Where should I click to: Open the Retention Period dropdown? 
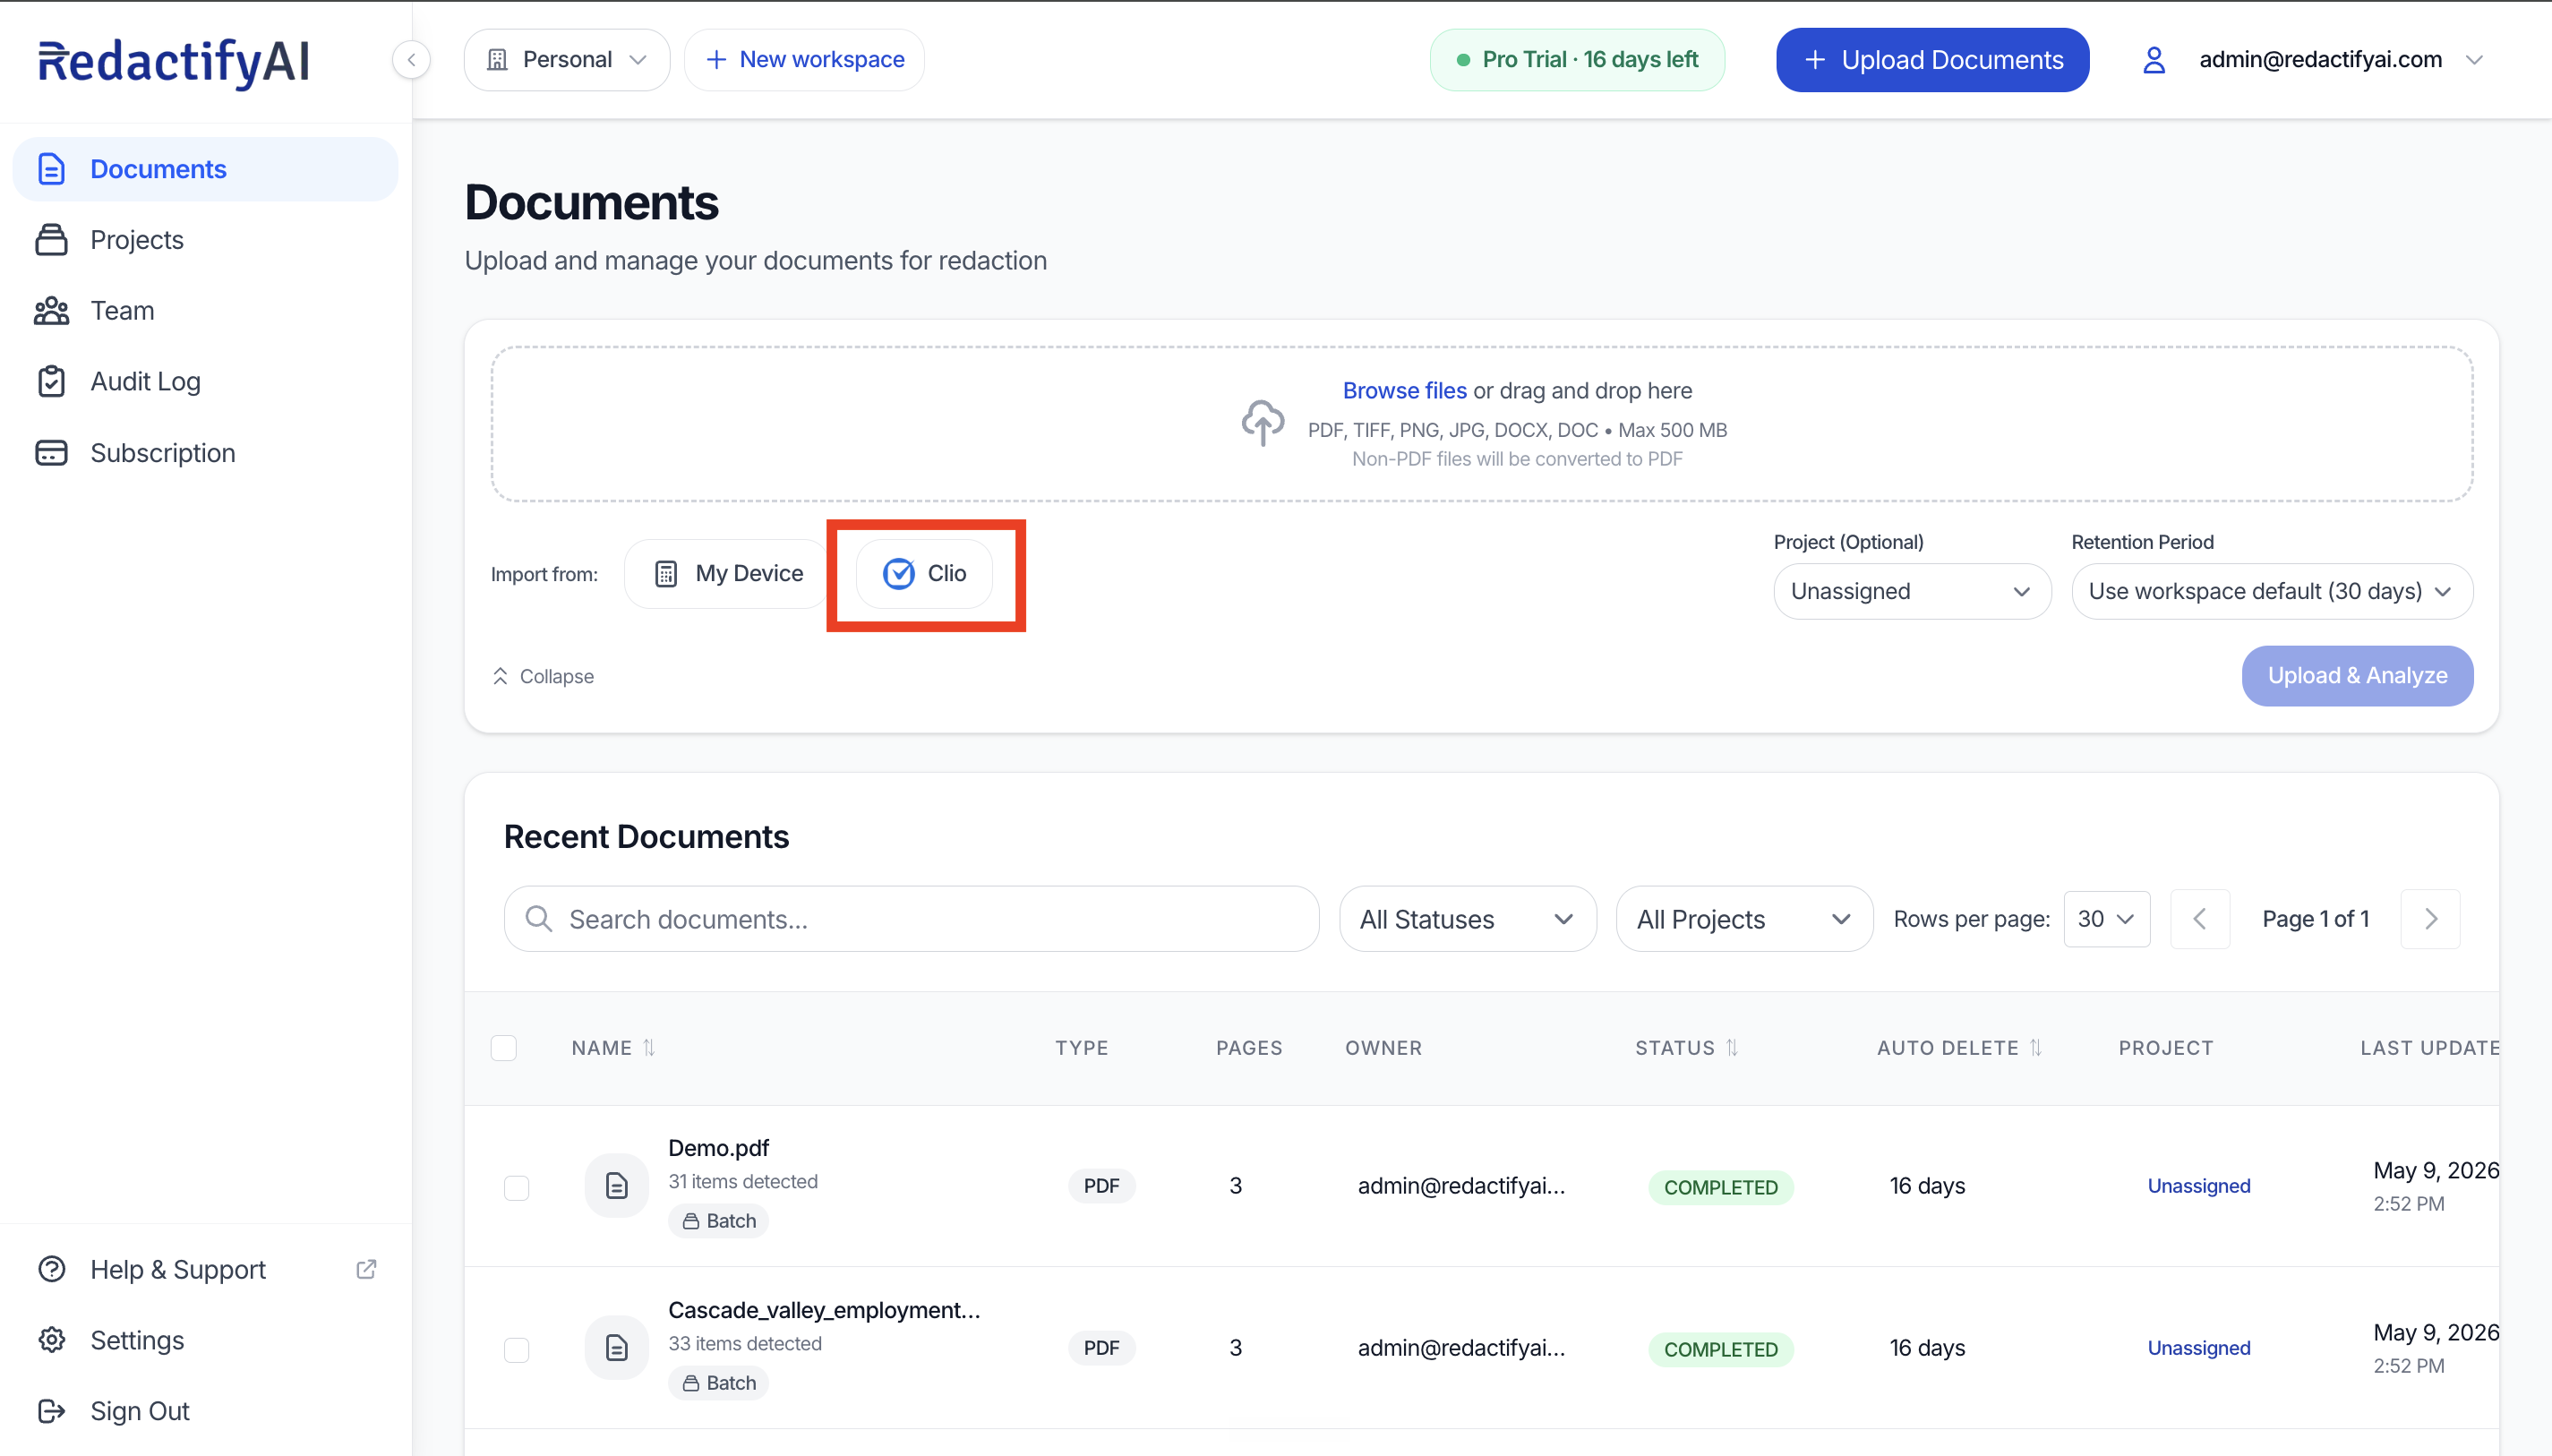coord(2272,591)
